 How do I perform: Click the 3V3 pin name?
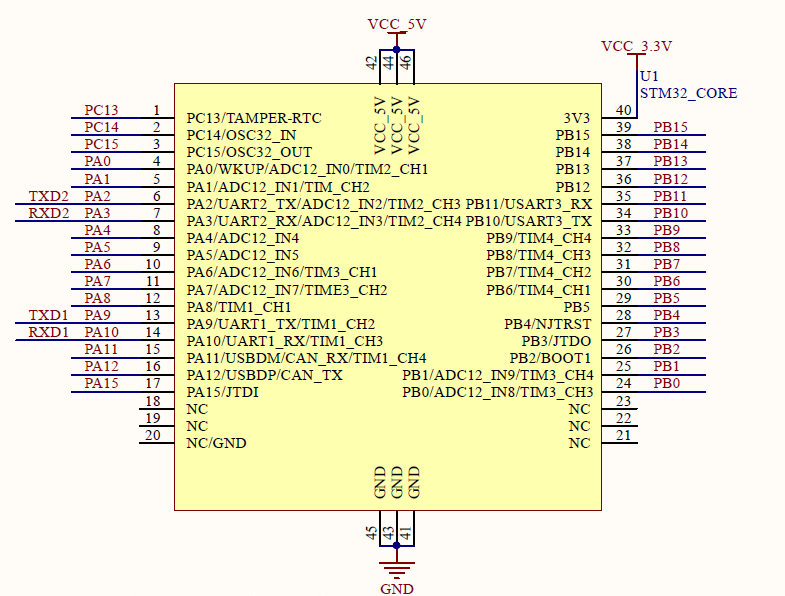point(577,118)
